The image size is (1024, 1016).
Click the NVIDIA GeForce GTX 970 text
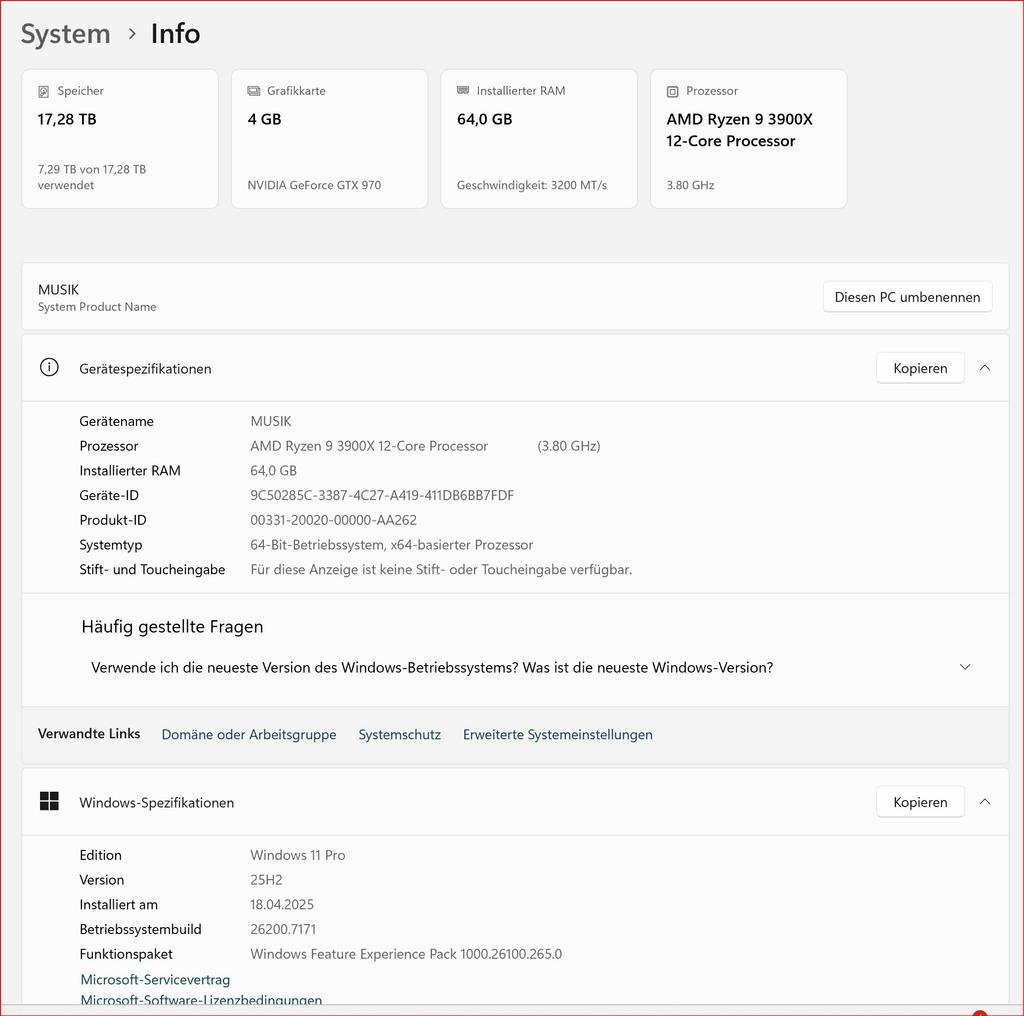point(314,185)
